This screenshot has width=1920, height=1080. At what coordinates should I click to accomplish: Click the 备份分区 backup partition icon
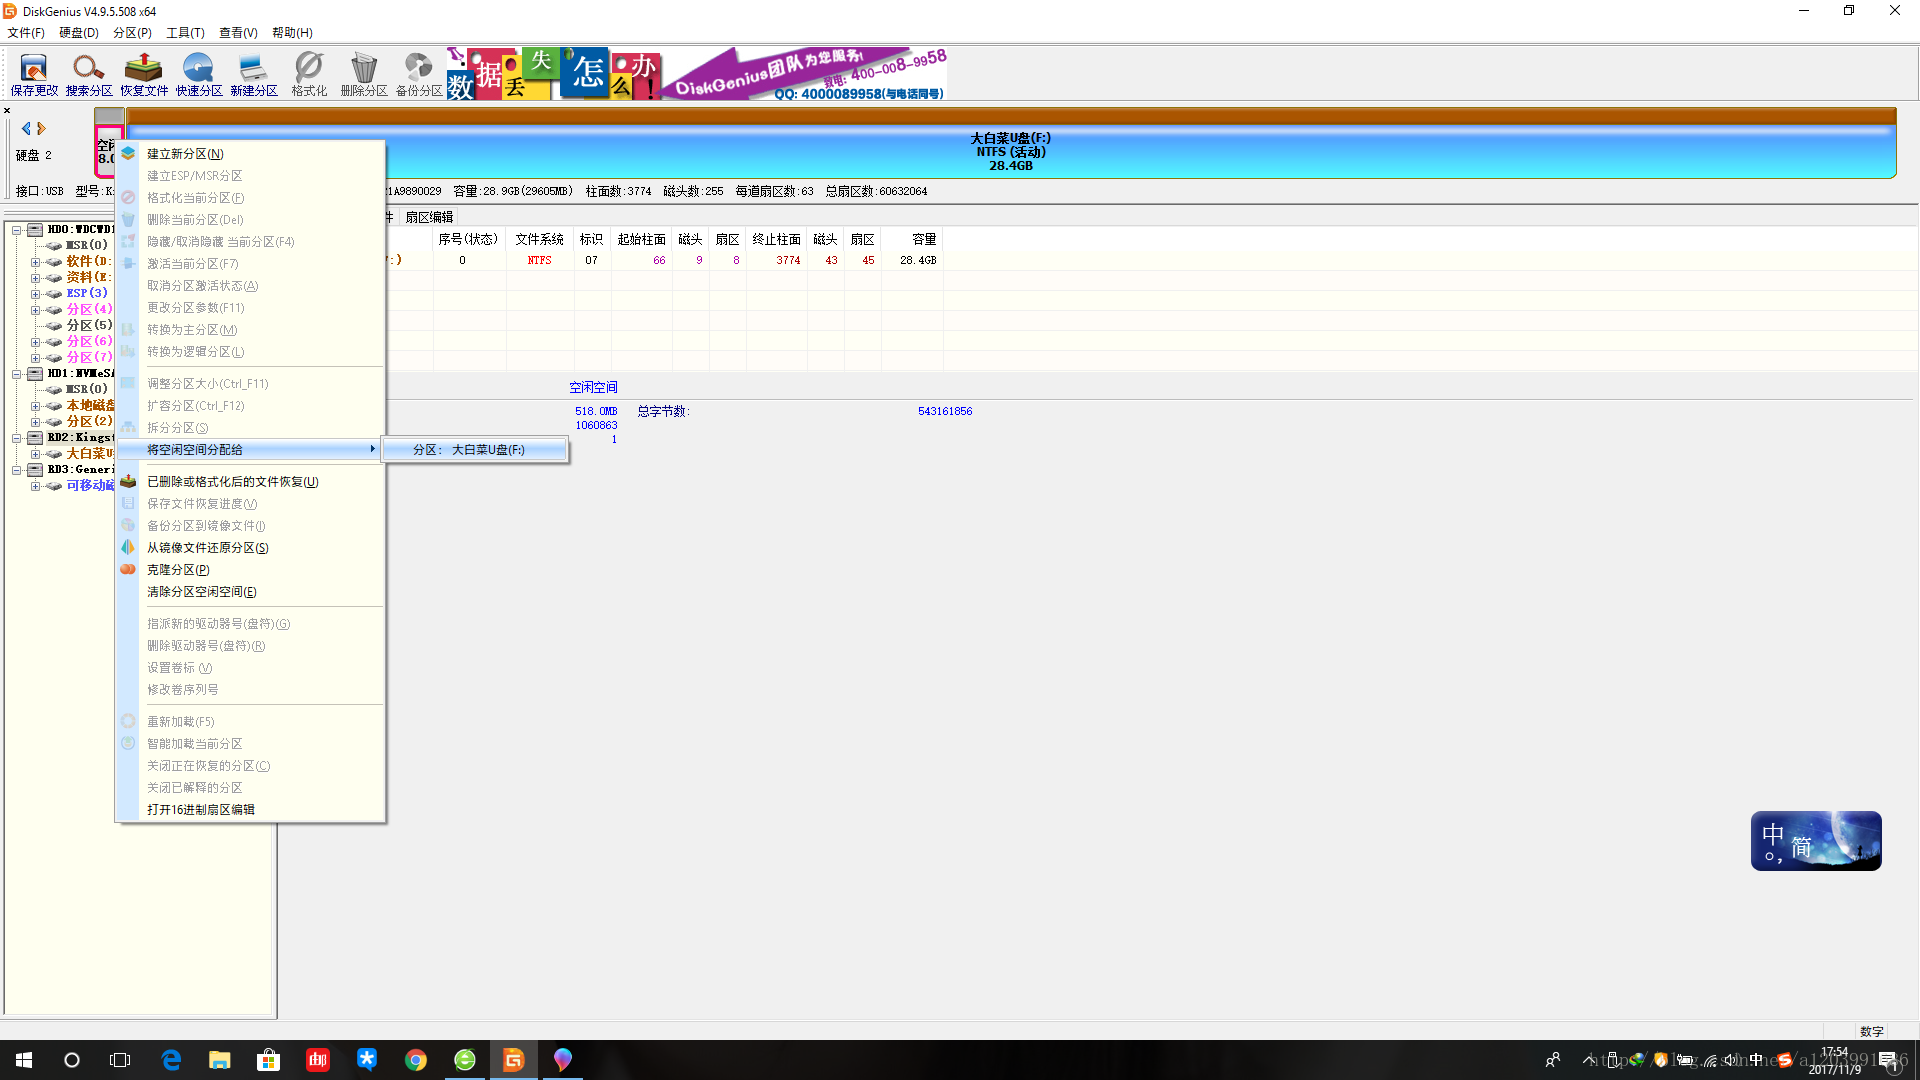419,74
